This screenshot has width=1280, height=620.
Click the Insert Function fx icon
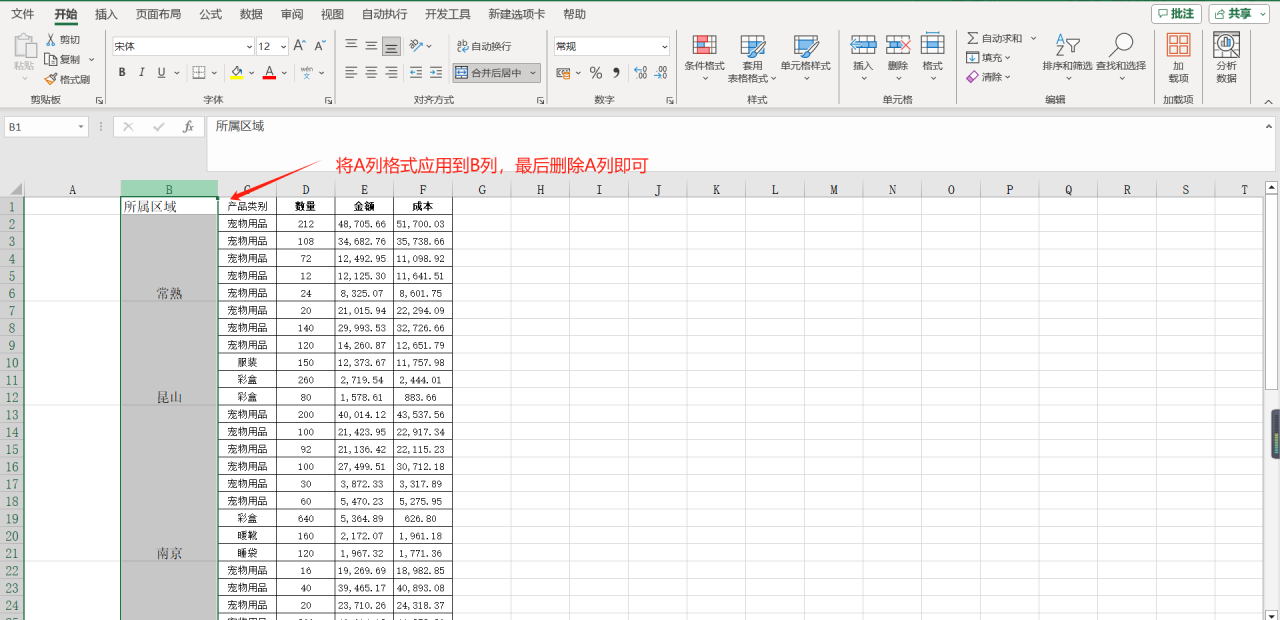pyautogui.click(x=188, y=127)
